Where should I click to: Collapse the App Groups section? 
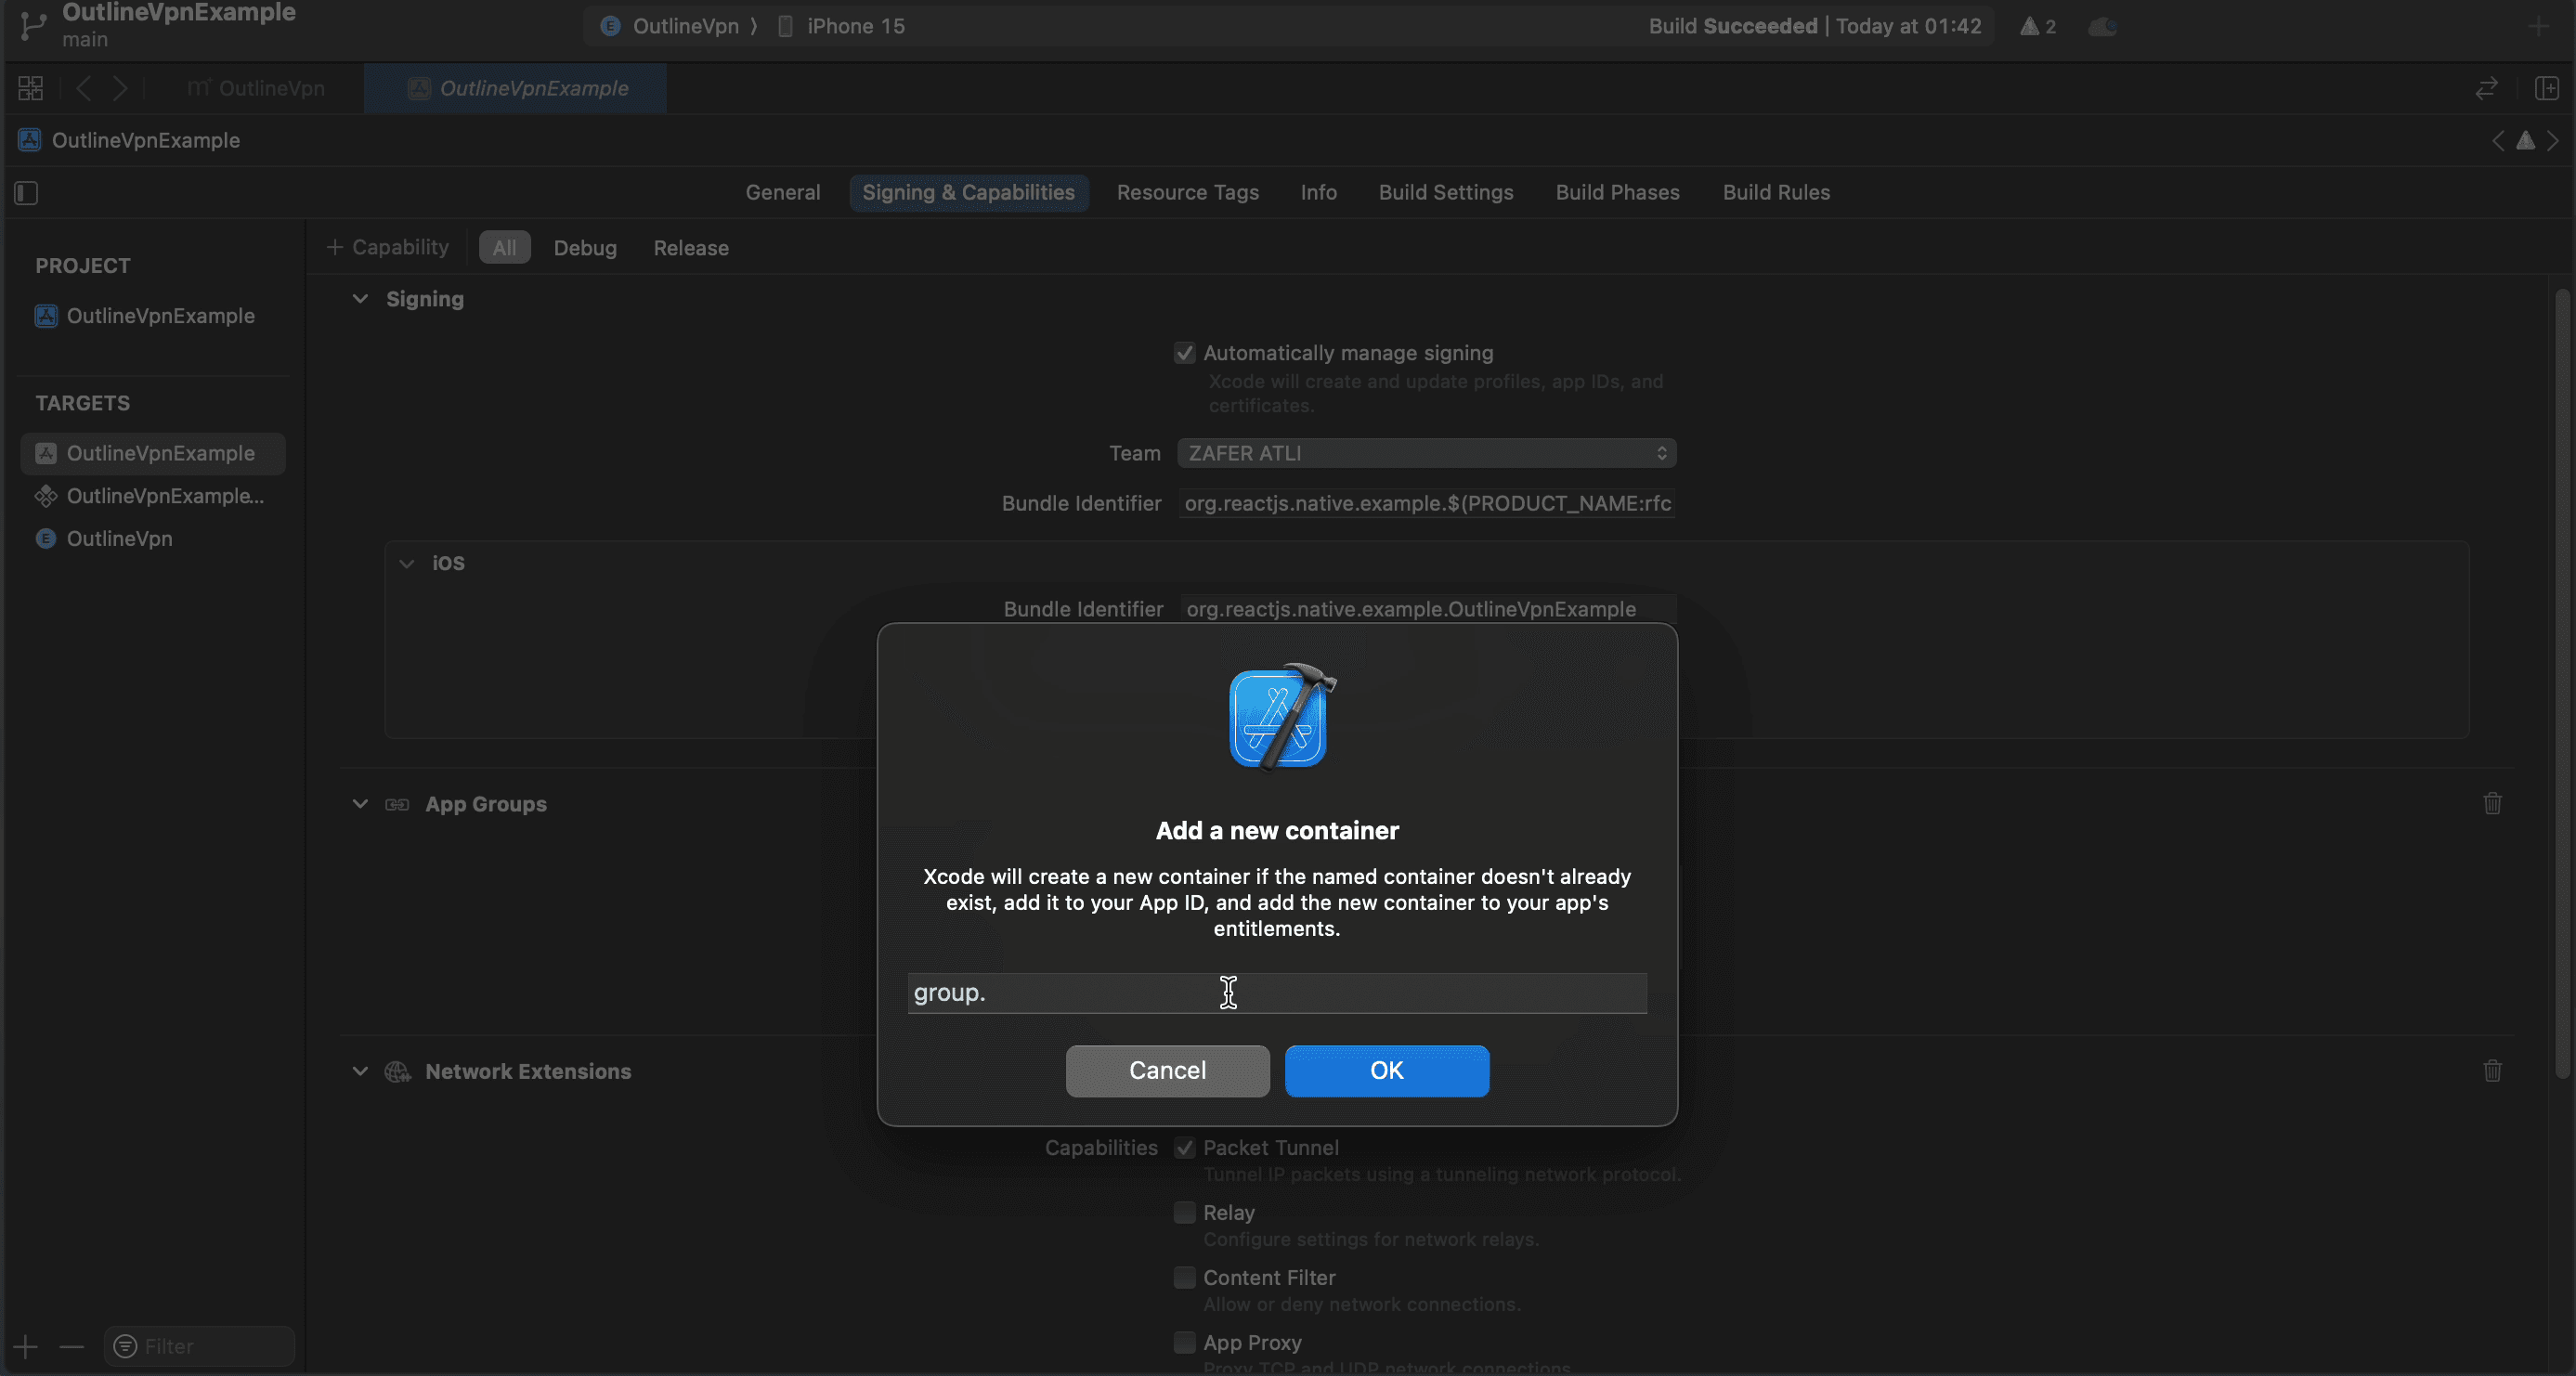[360, 804]
